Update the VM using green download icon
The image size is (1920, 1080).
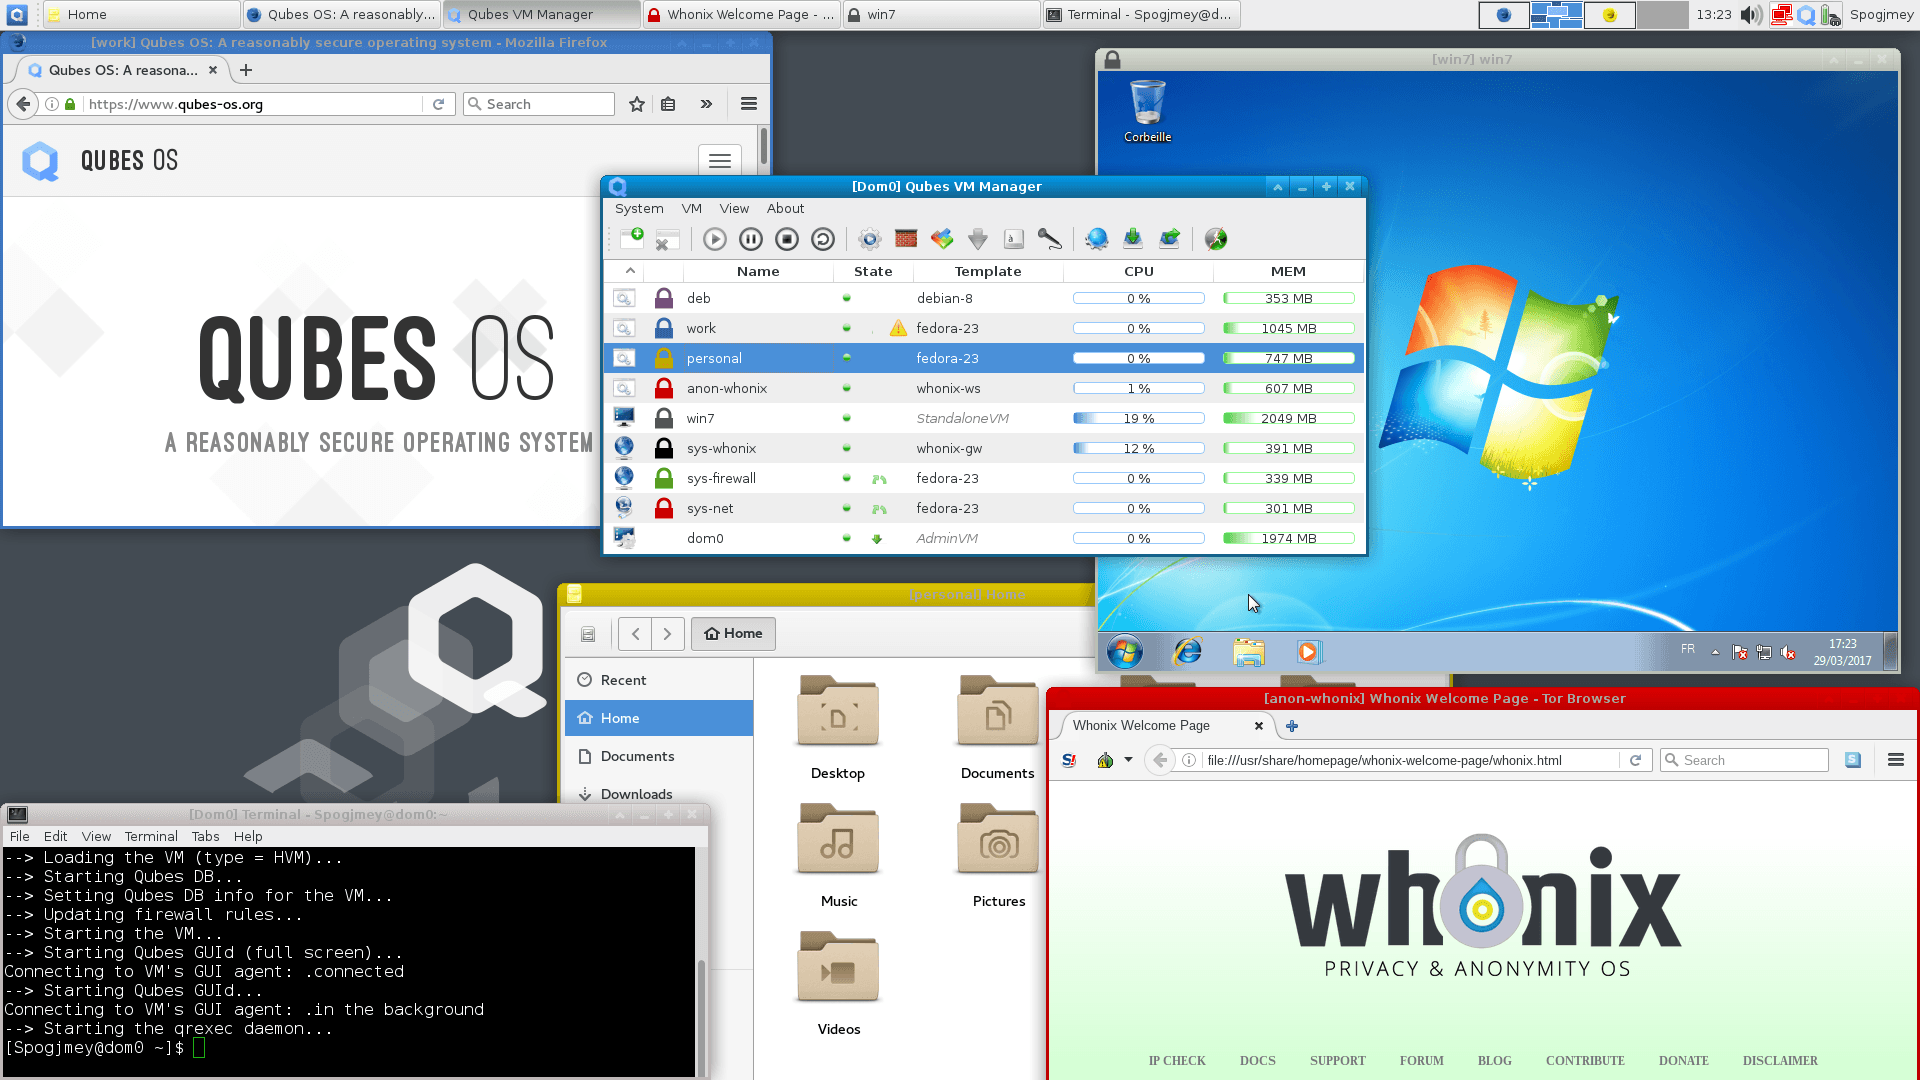1133,239
